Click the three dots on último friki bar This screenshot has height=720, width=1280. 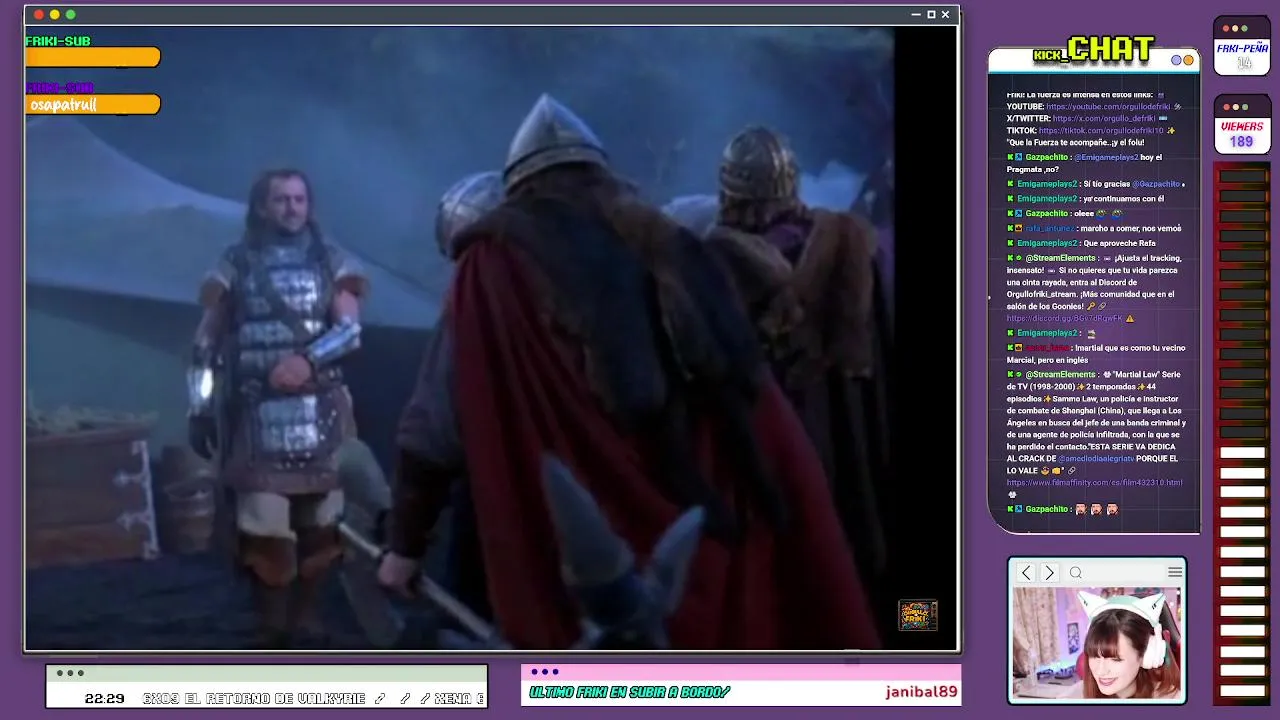(x=545, y=672)
